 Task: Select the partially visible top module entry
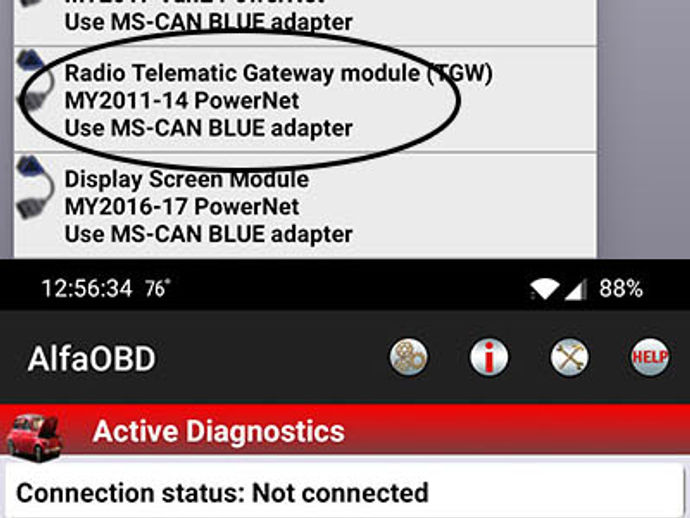click(x=305, y=22)
